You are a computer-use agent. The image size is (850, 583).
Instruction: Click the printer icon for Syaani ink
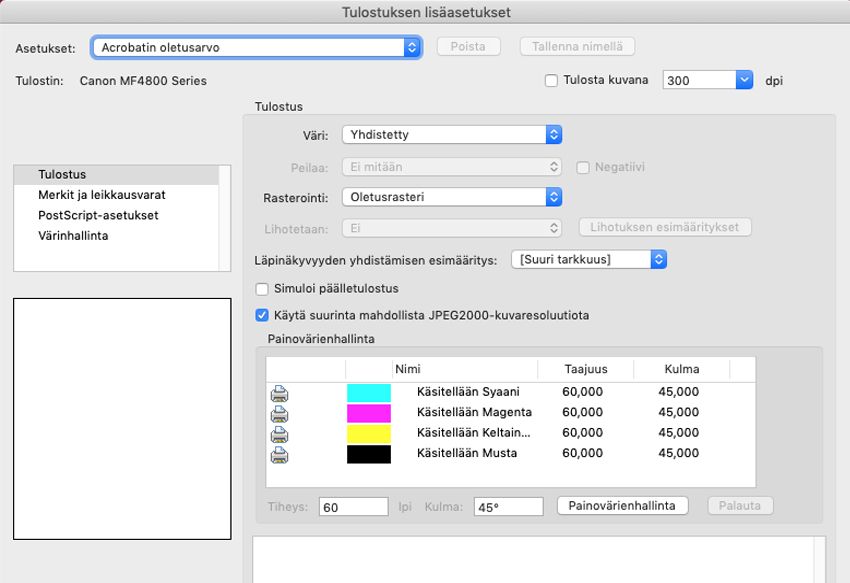pyautogui.click(x=279, y=392)
